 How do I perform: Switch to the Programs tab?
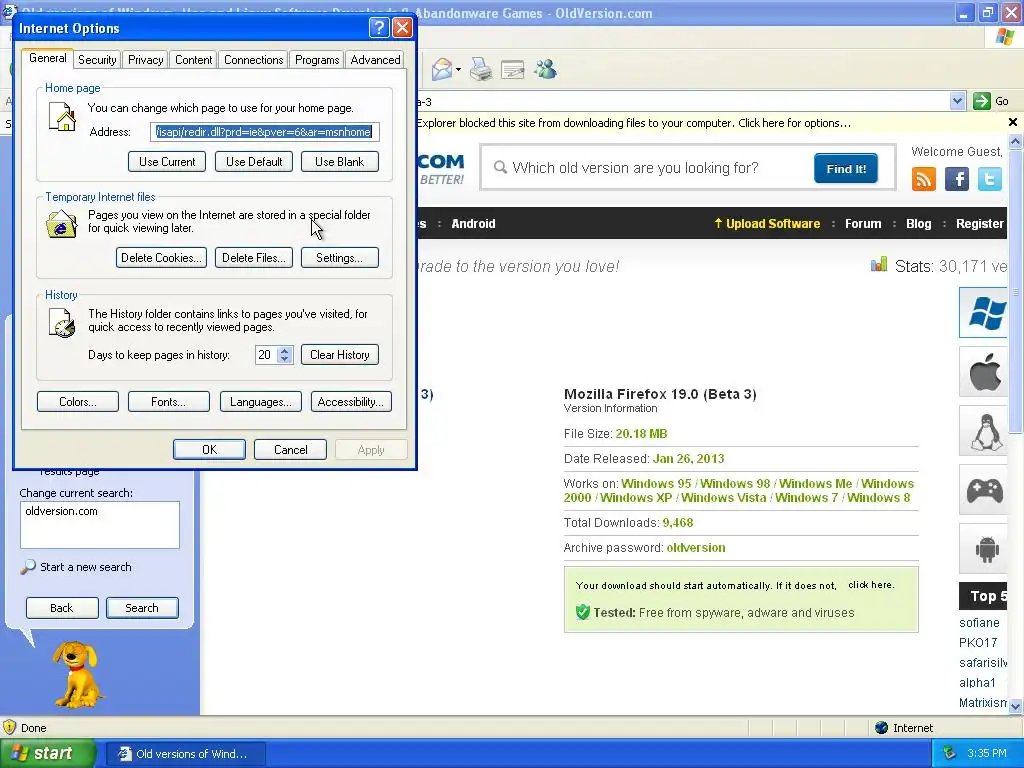317,59
